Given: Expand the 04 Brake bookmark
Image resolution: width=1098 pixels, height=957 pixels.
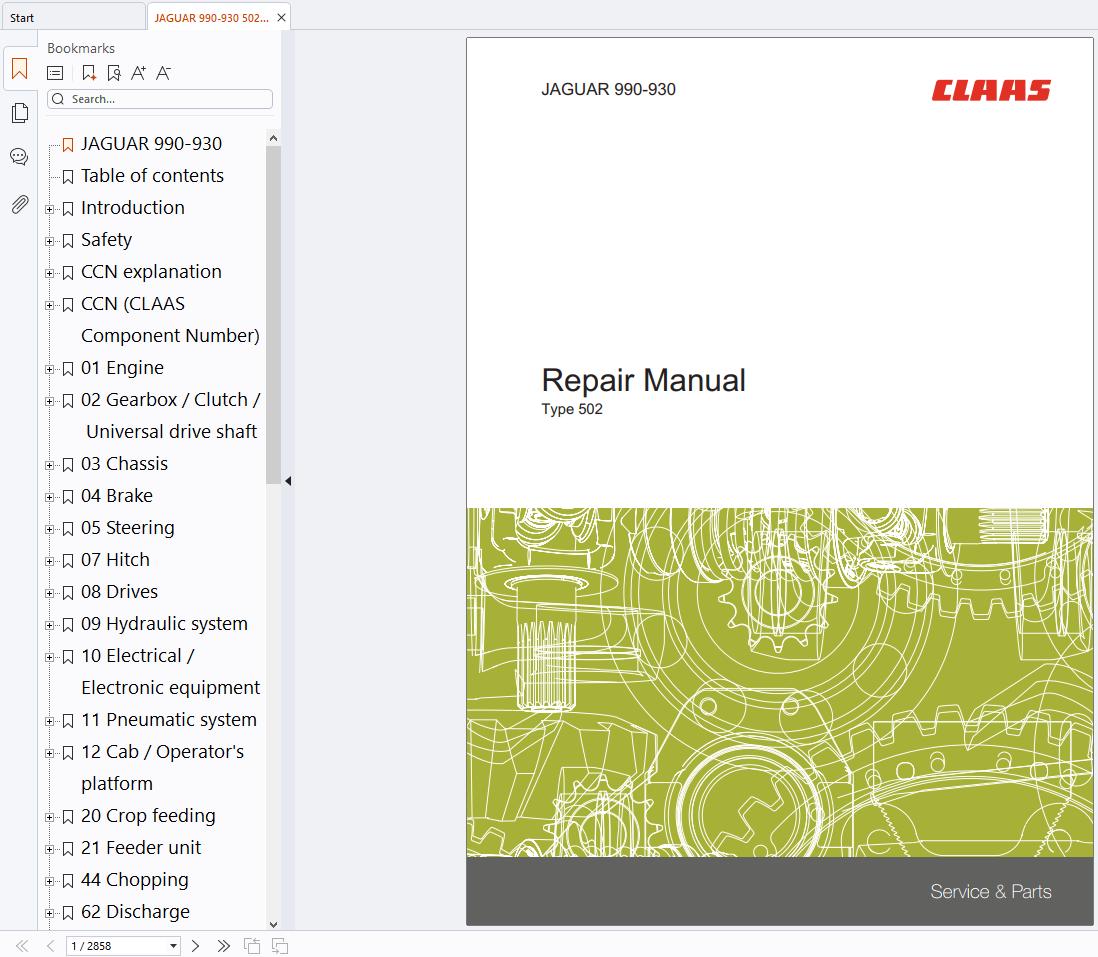Looking at the screenshot, I should pyautogui.click(x=49, y=497).
